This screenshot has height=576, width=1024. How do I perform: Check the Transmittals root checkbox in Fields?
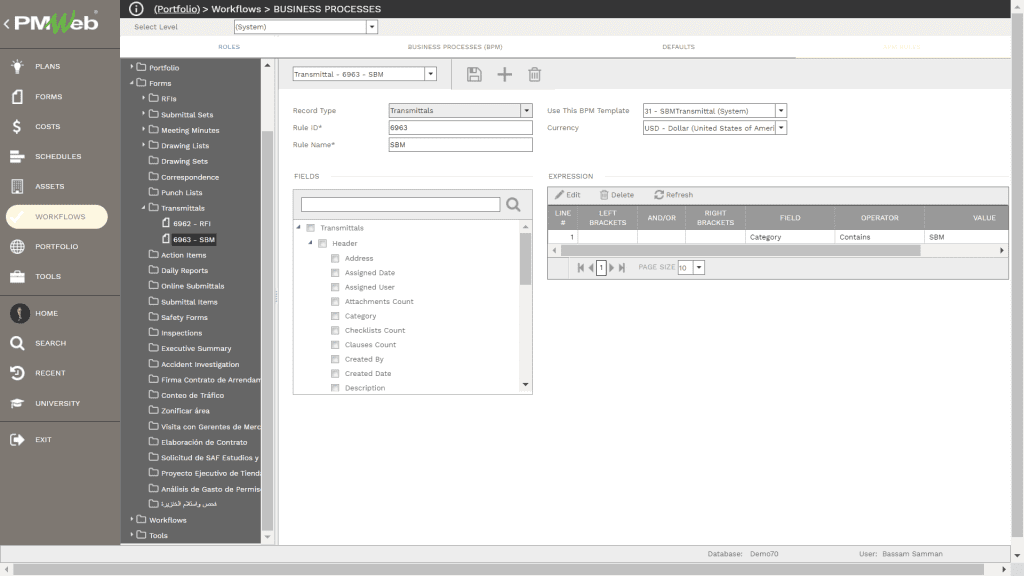(x=311, y=228)
